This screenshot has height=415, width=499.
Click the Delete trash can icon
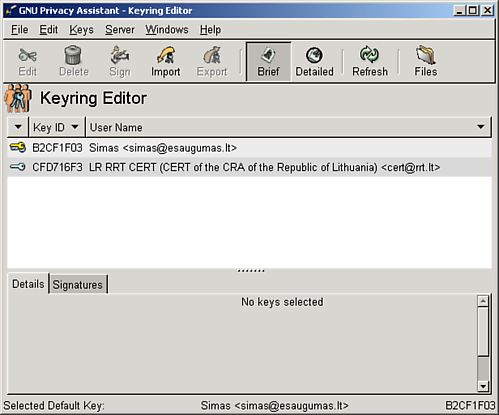click(73, 55)
